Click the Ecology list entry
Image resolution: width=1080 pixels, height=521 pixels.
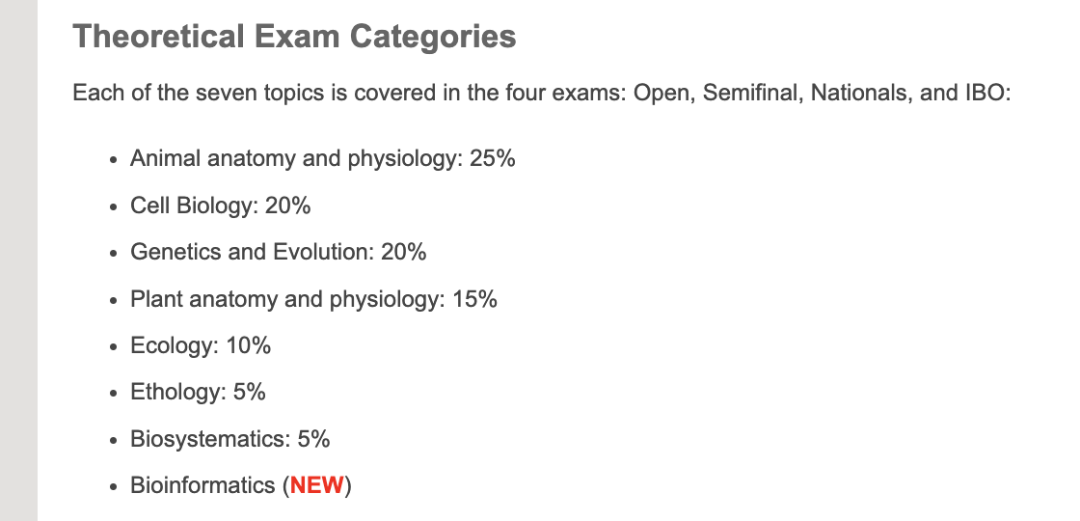coord(200,346)
